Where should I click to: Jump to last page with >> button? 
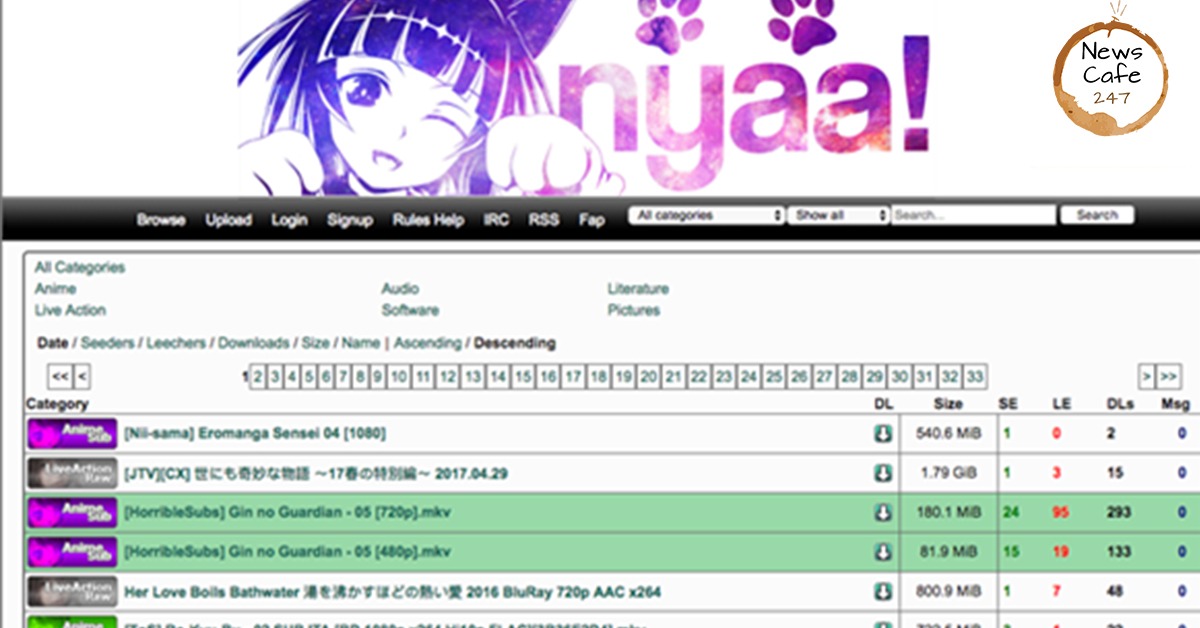(x=1169, y=377)
